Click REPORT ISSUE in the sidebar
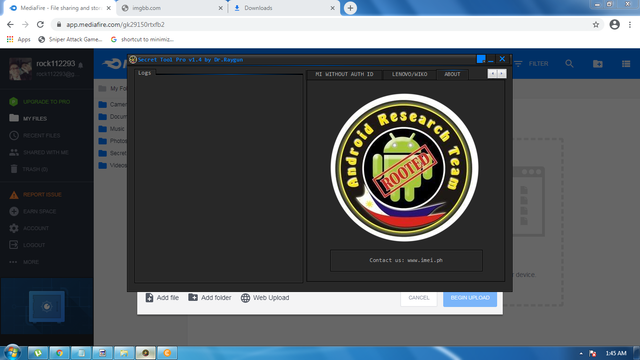 [x=36, y=194]
